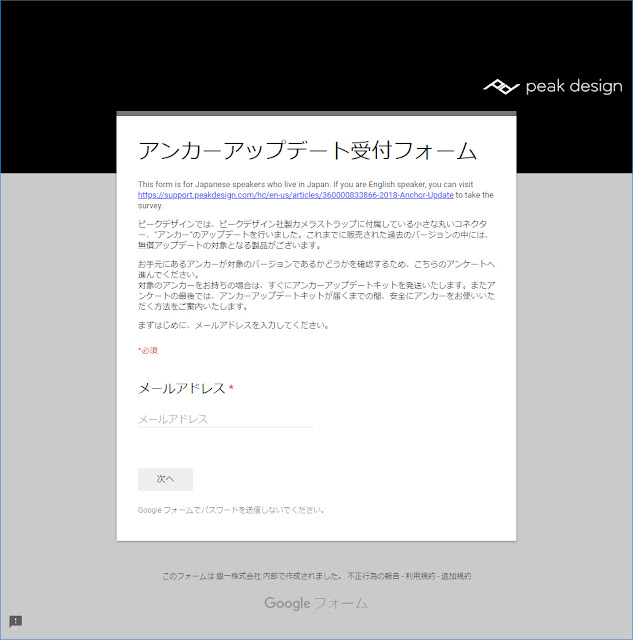The image size is (633, 640).
Task: Click the Google フォーム footer logo
Action: 316,603
